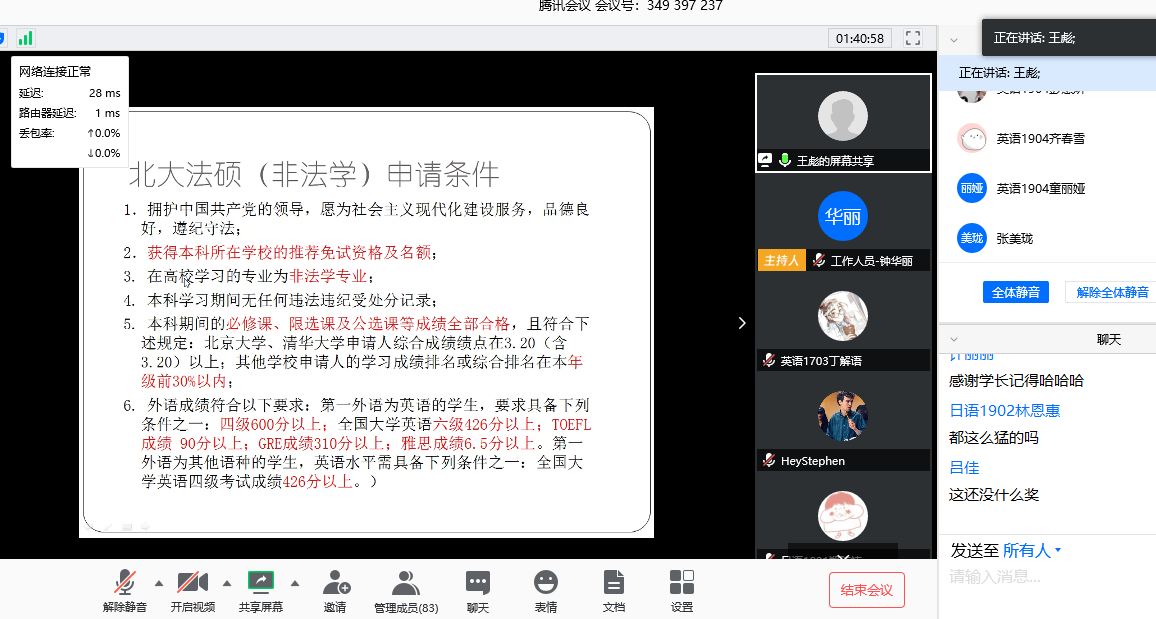Click the network signal strength icon
The height and width of the screenshot is (619, 1156).
pos(25,38)
